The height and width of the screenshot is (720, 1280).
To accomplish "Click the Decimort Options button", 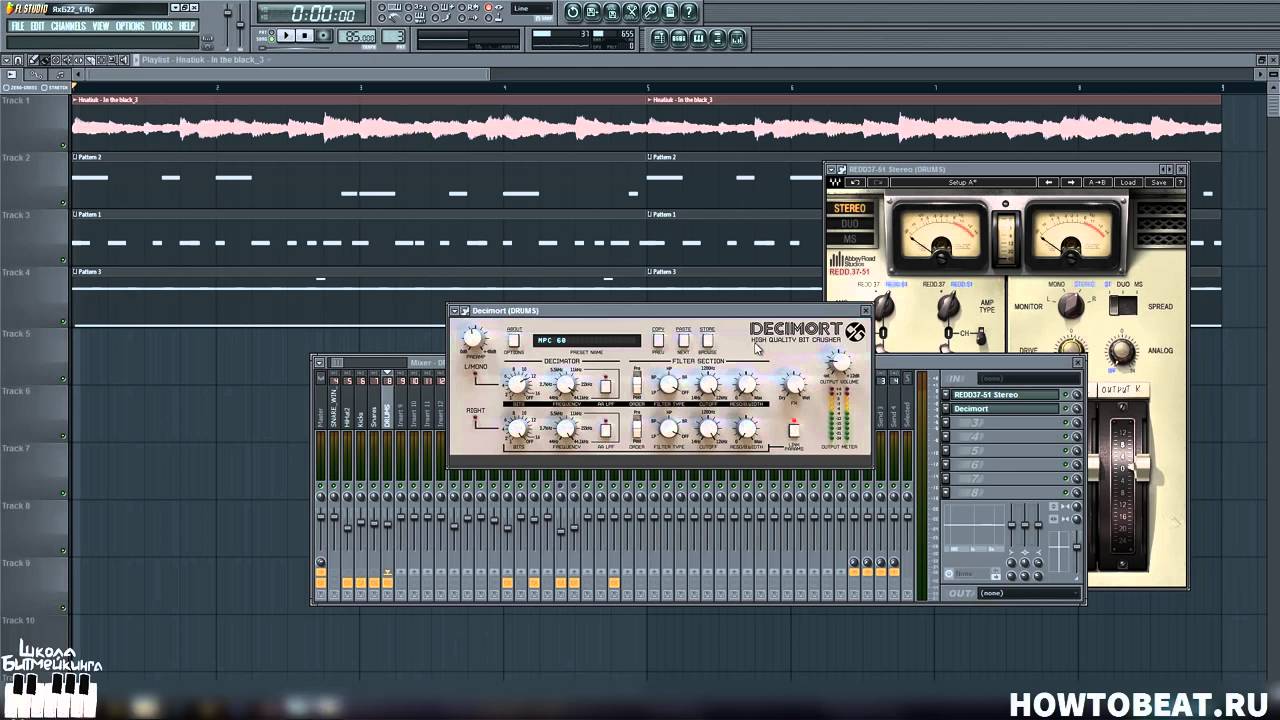I will (x=513, y=341).
